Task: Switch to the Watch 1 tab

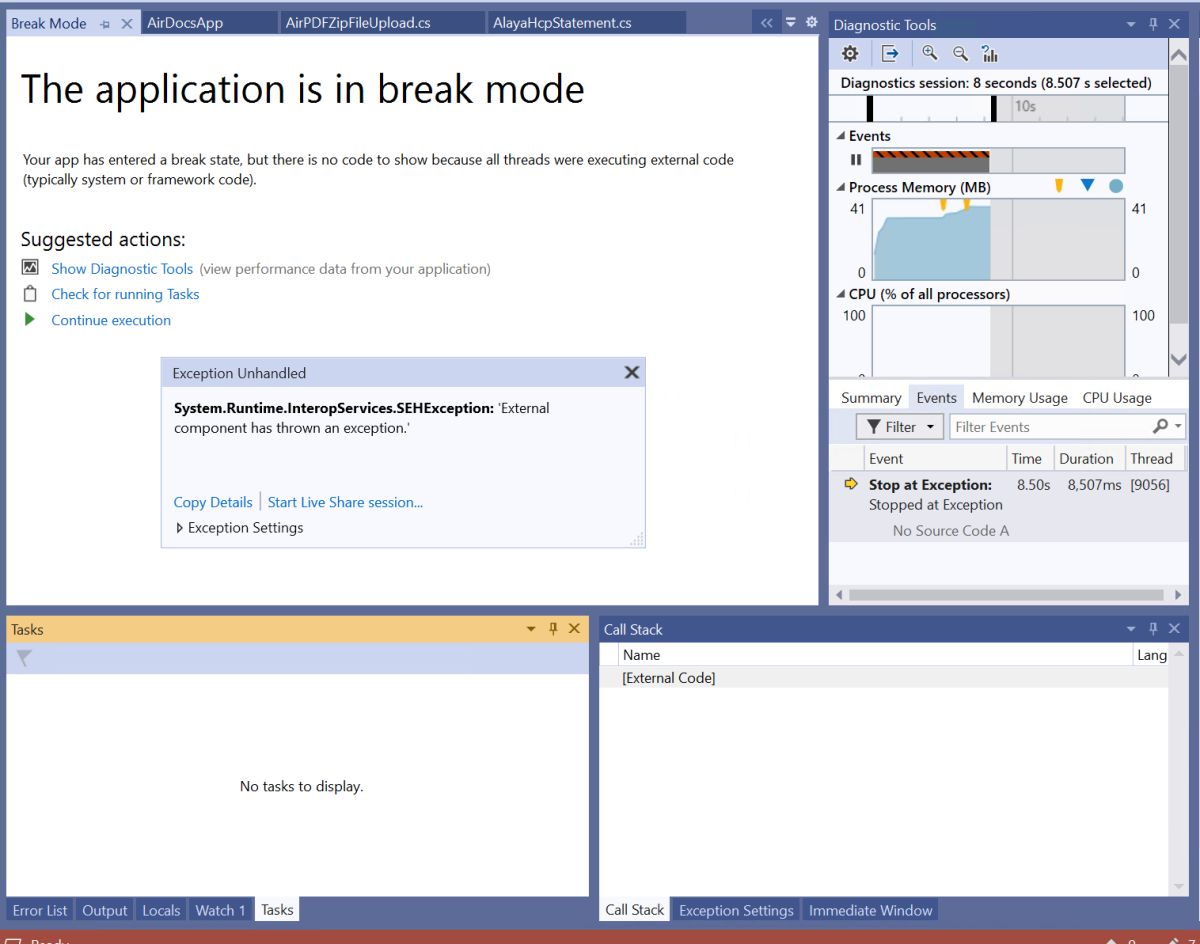Action: tap(220, 910)
